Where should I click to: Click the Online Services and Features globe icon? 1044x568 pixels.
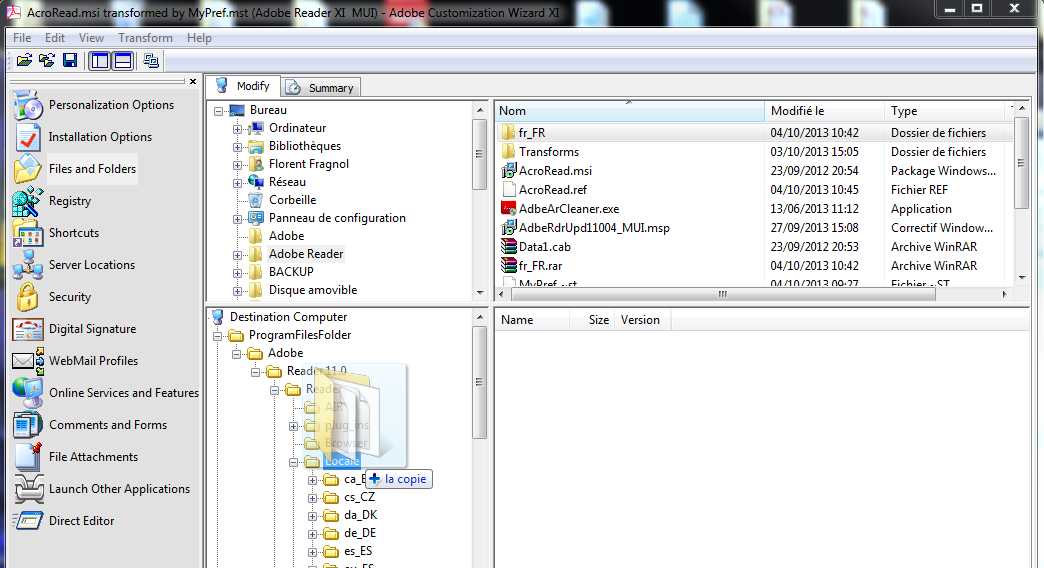click(x=27, y=393)
